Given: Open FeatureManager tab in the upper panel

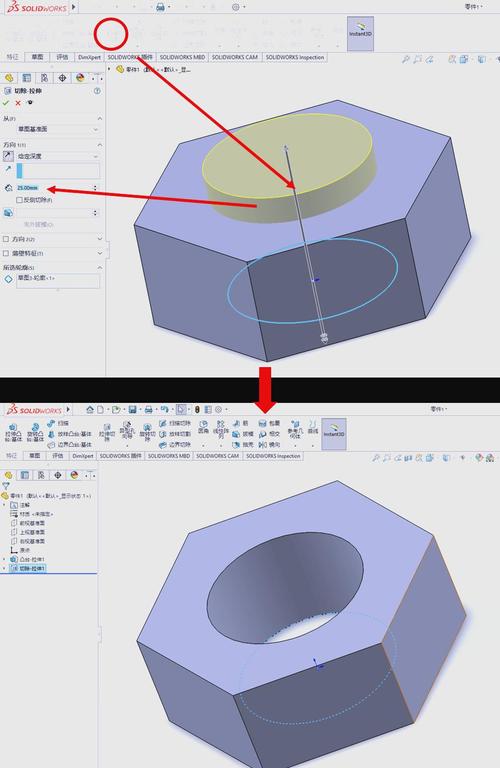Looking at the screenshot, I should click(9, 78).
